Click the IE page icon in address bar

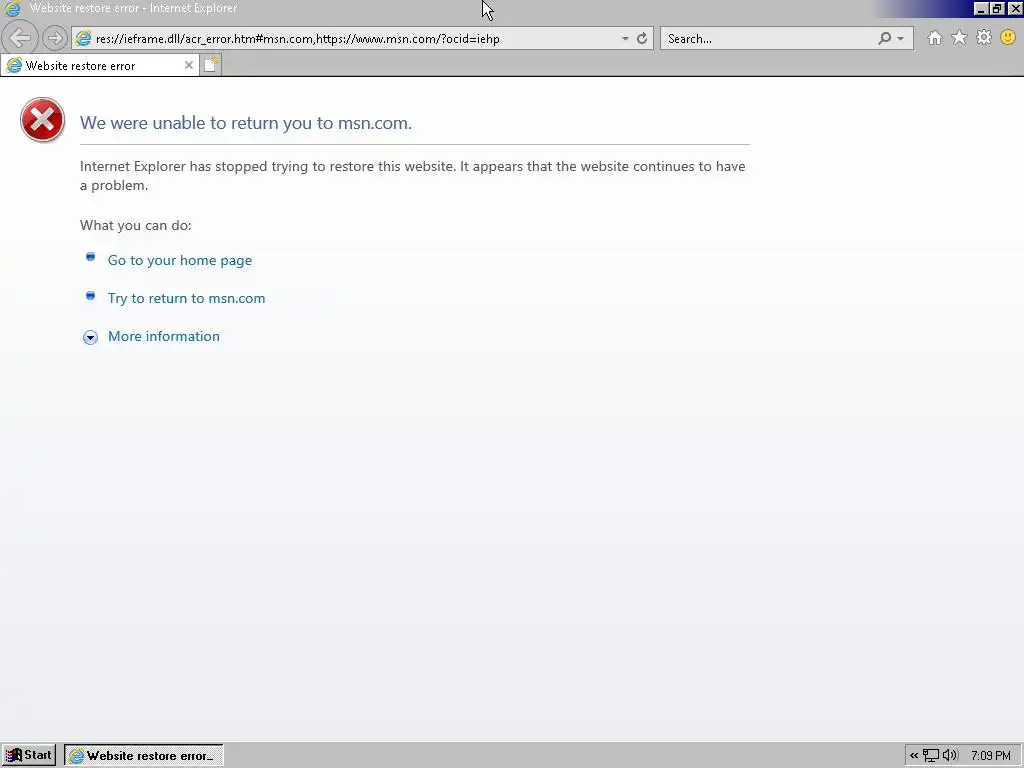[x=84, y=39]
